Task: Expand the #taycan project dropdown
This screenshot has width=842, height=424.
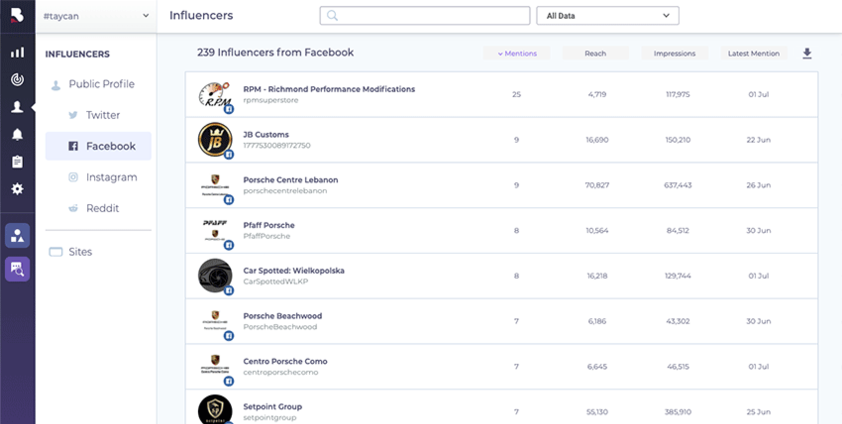Action: point(96,16)
